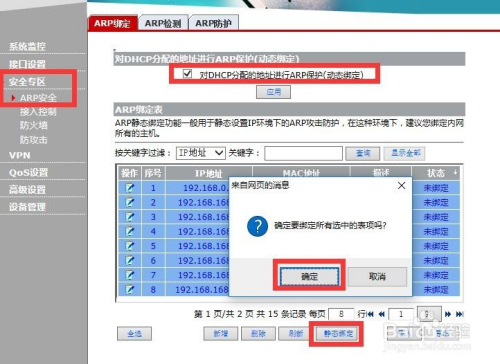The height and width of the screenshot is (364, 500).
Task: Click the 序号 column header
Action: [x=153, y=173]
